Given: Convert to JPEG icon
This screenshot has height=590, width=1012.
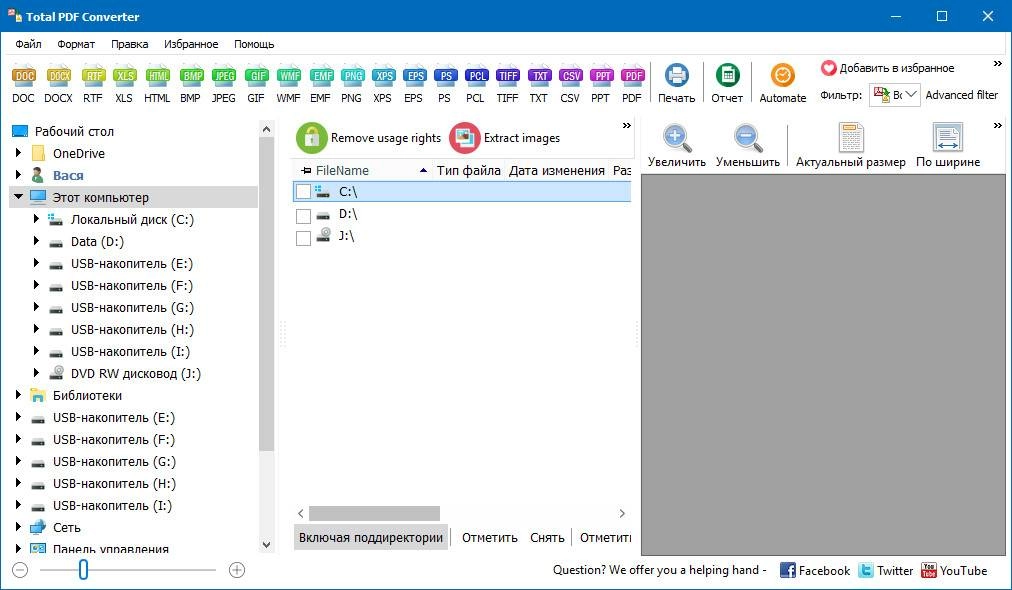Looking at the screenshot, I should [224, 84].
